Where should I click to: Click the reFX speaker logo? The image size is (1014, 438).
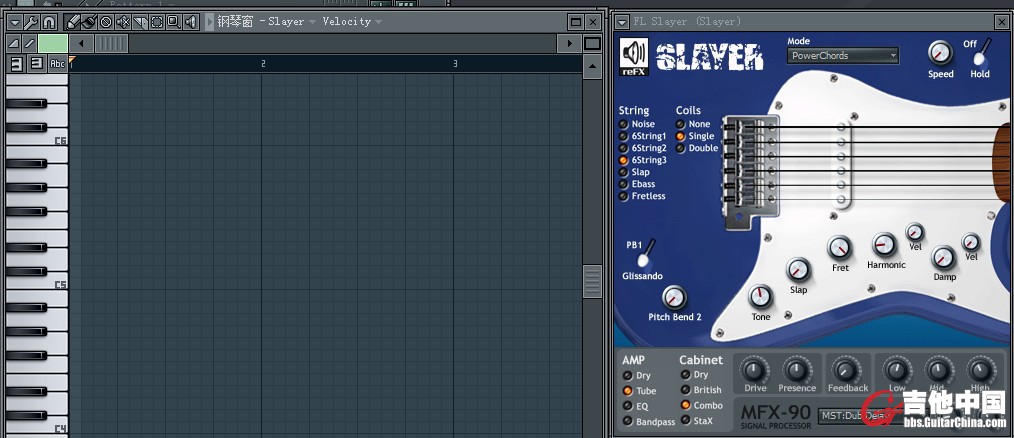(634, 57)
